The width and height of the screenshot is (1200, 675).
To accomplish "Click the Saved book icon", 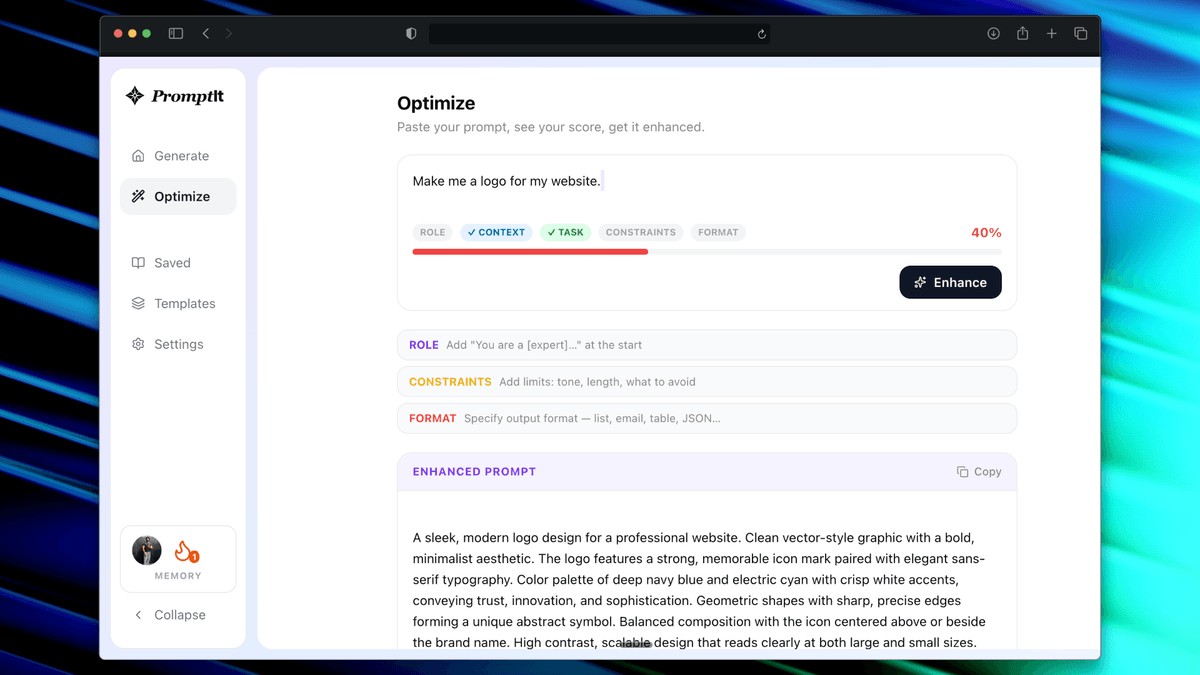I will point(138,263).
